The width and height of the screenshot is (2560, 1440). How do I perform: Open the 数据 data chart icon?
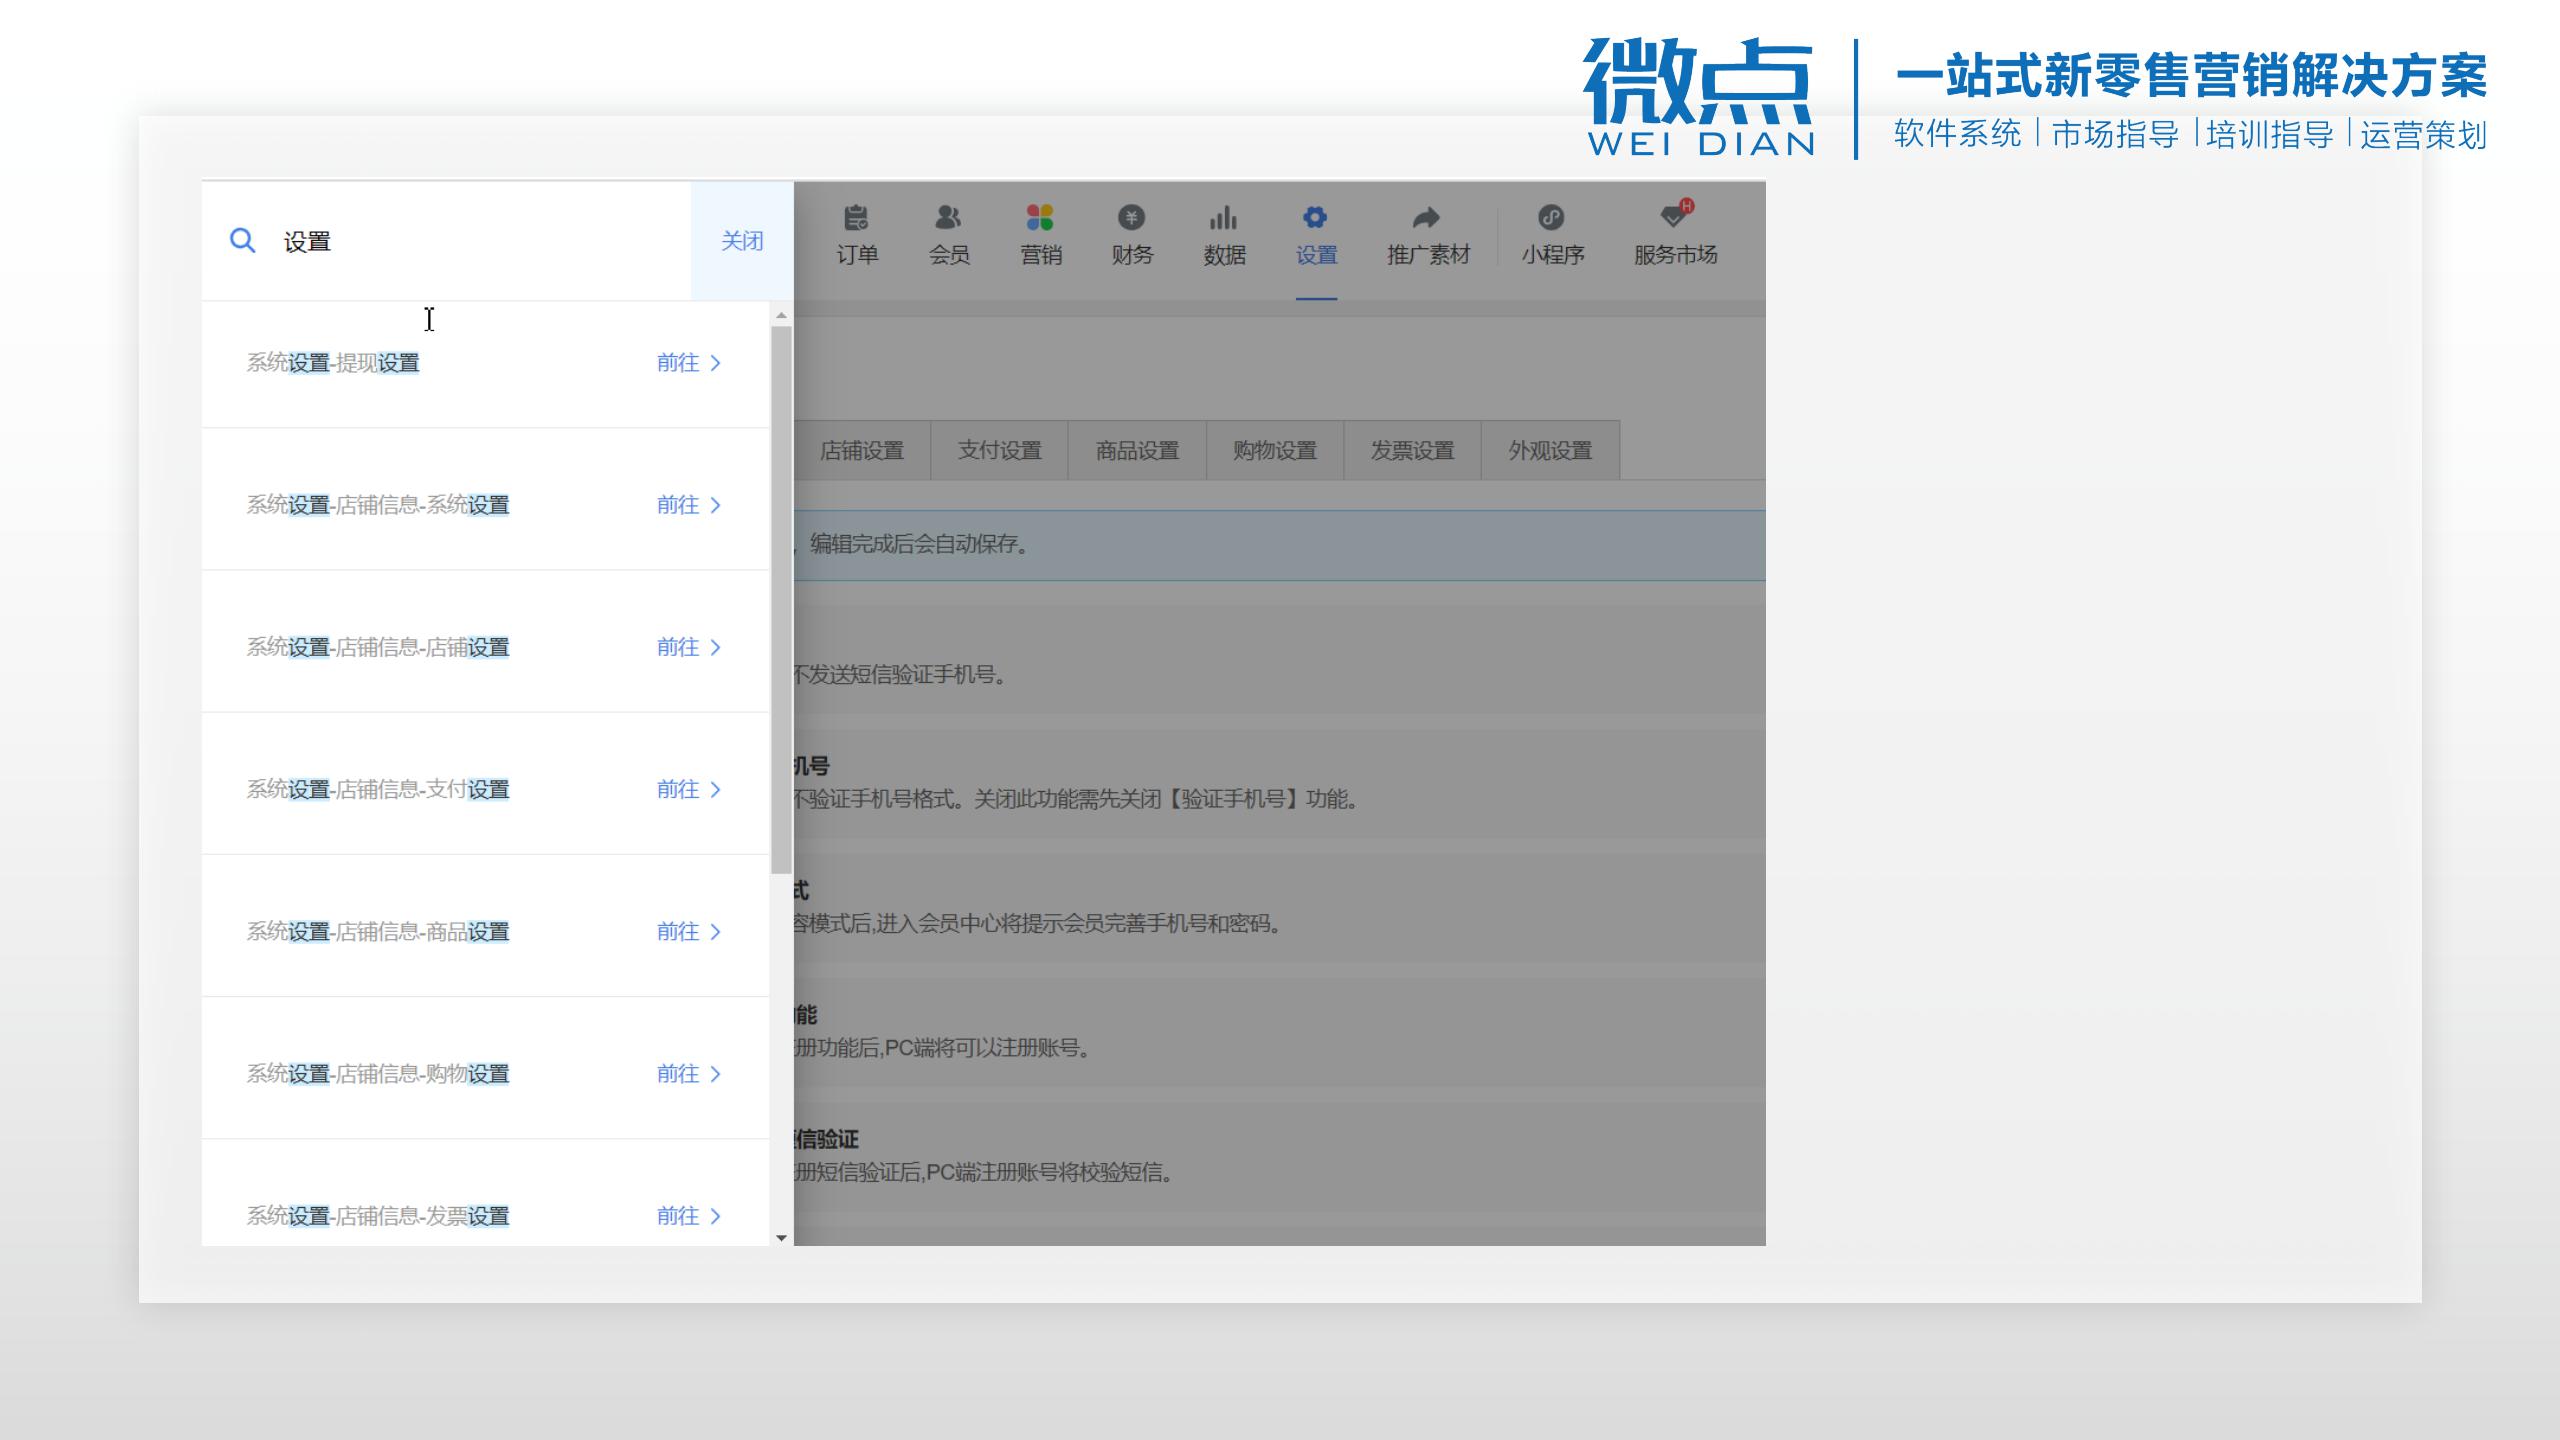point(1223,217)
